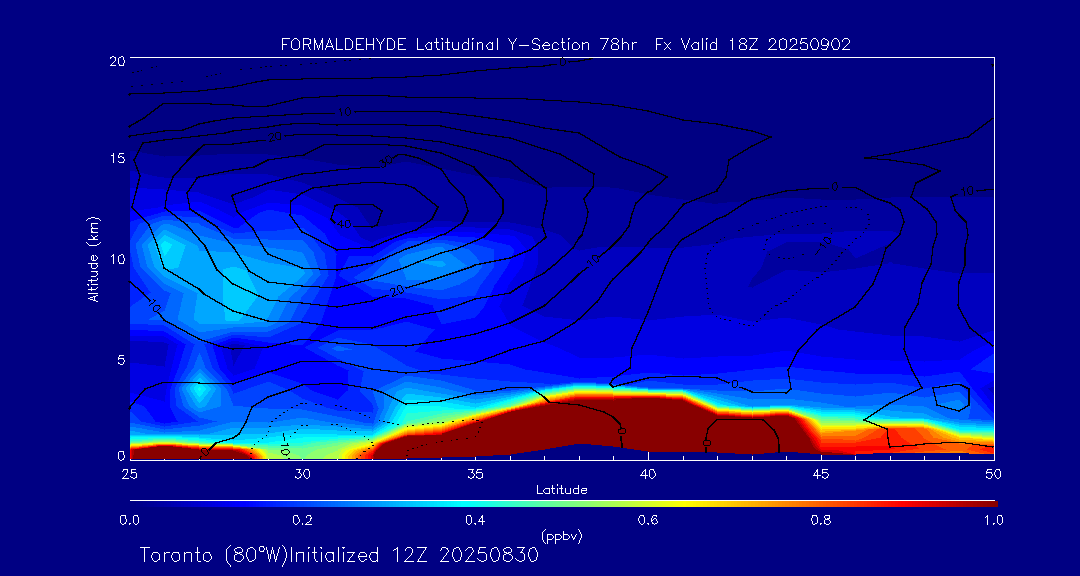Select the 15 tick on altitude axis
This screenshot has height=576, width=1080.
tap(116, 159)
